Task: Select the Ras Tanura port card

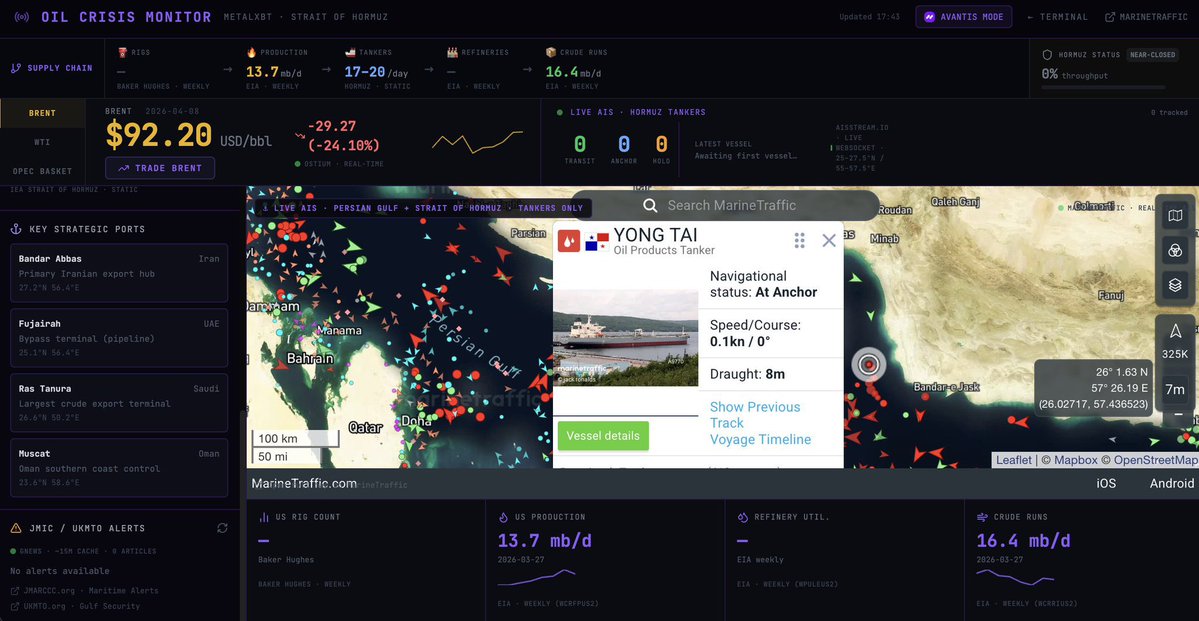Action: coord(119,403)
